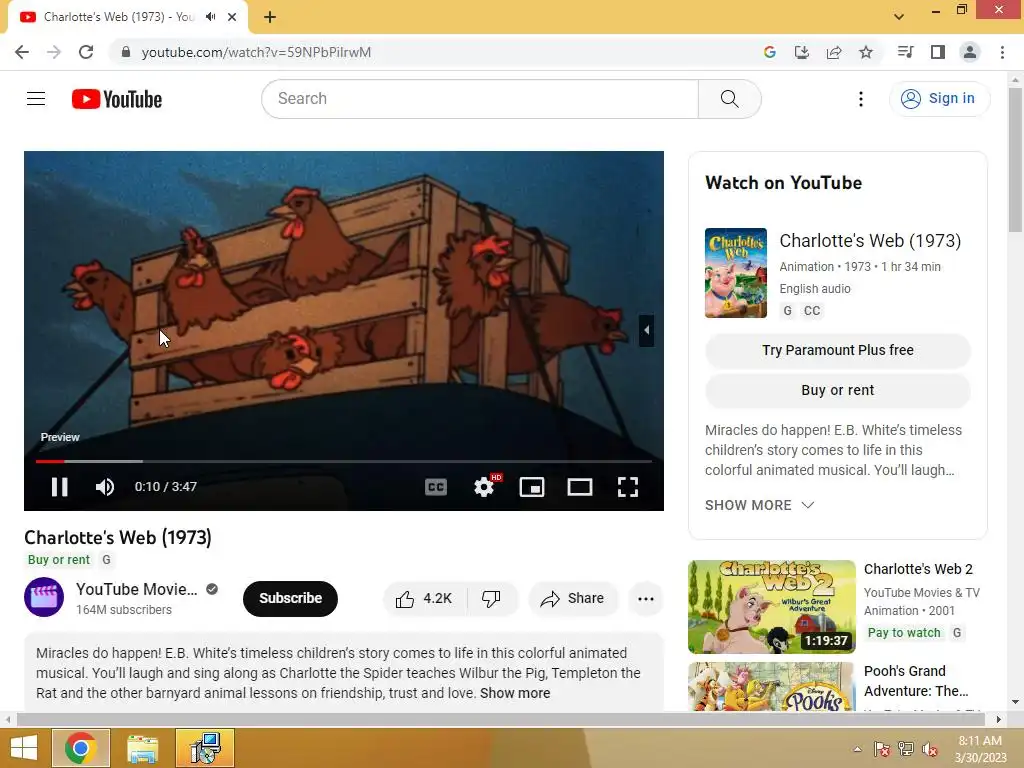Click Chrome taskbar icon
This screenshot has width=1024, height=768.
tap(81, 748)
